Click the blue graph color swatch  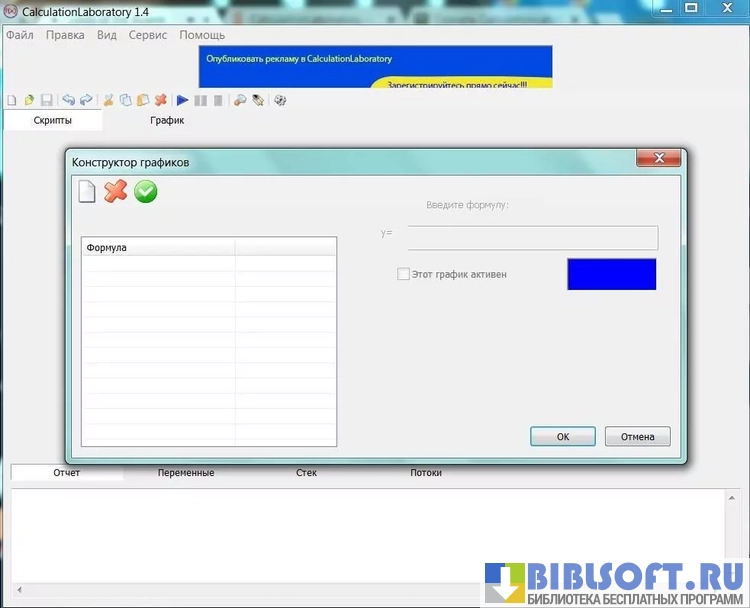(x=611, y=274)
